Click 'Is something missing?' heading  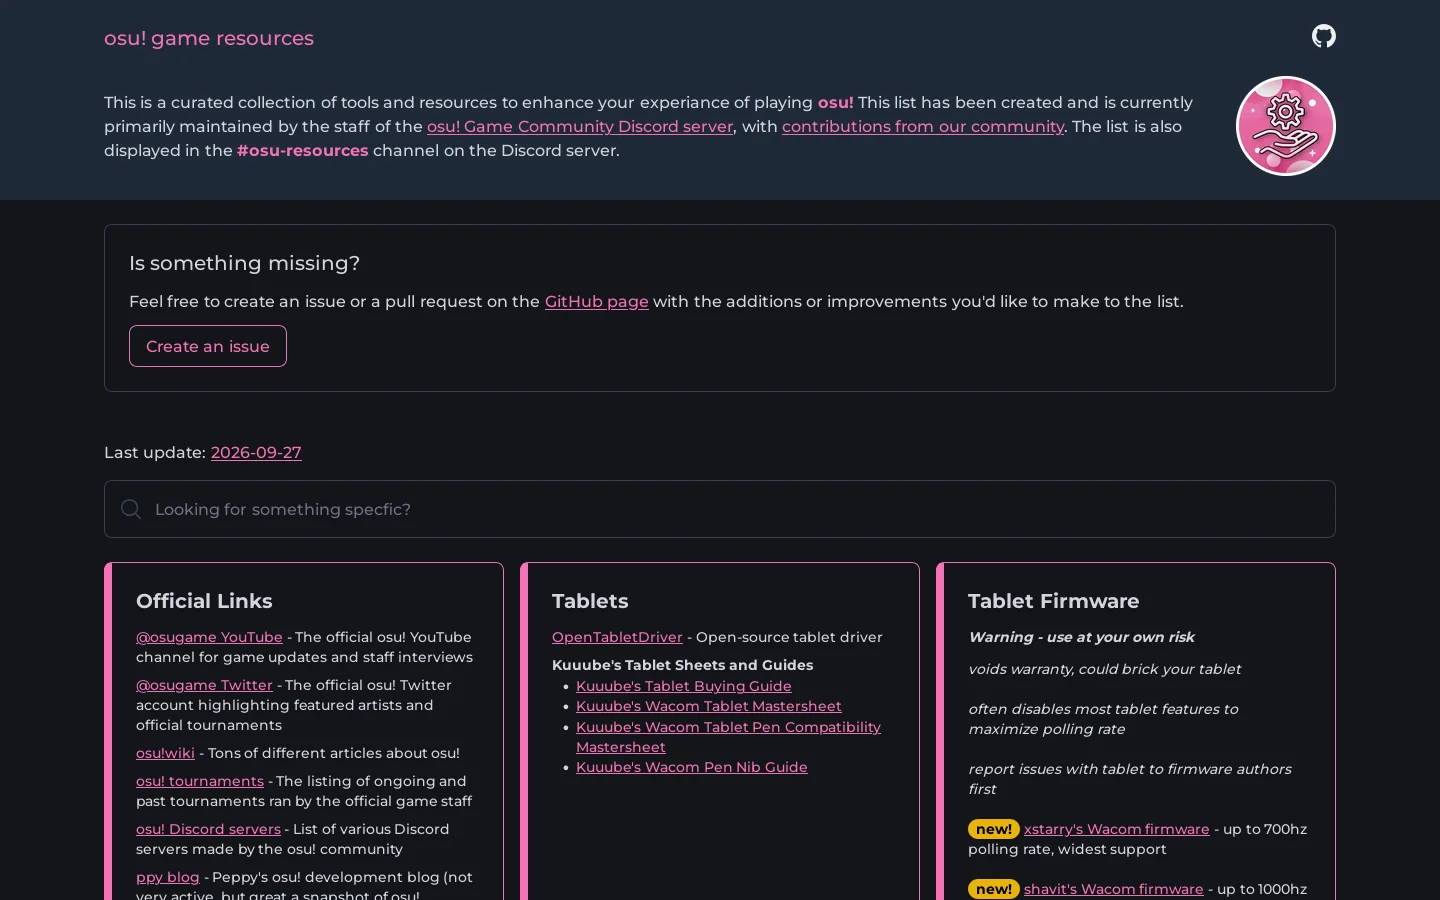(x=244, y=263)
